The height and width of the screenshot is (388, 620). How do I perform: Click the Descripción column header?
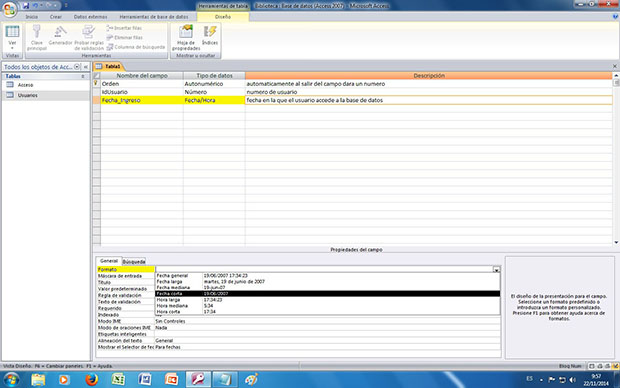tap(429, 76)
